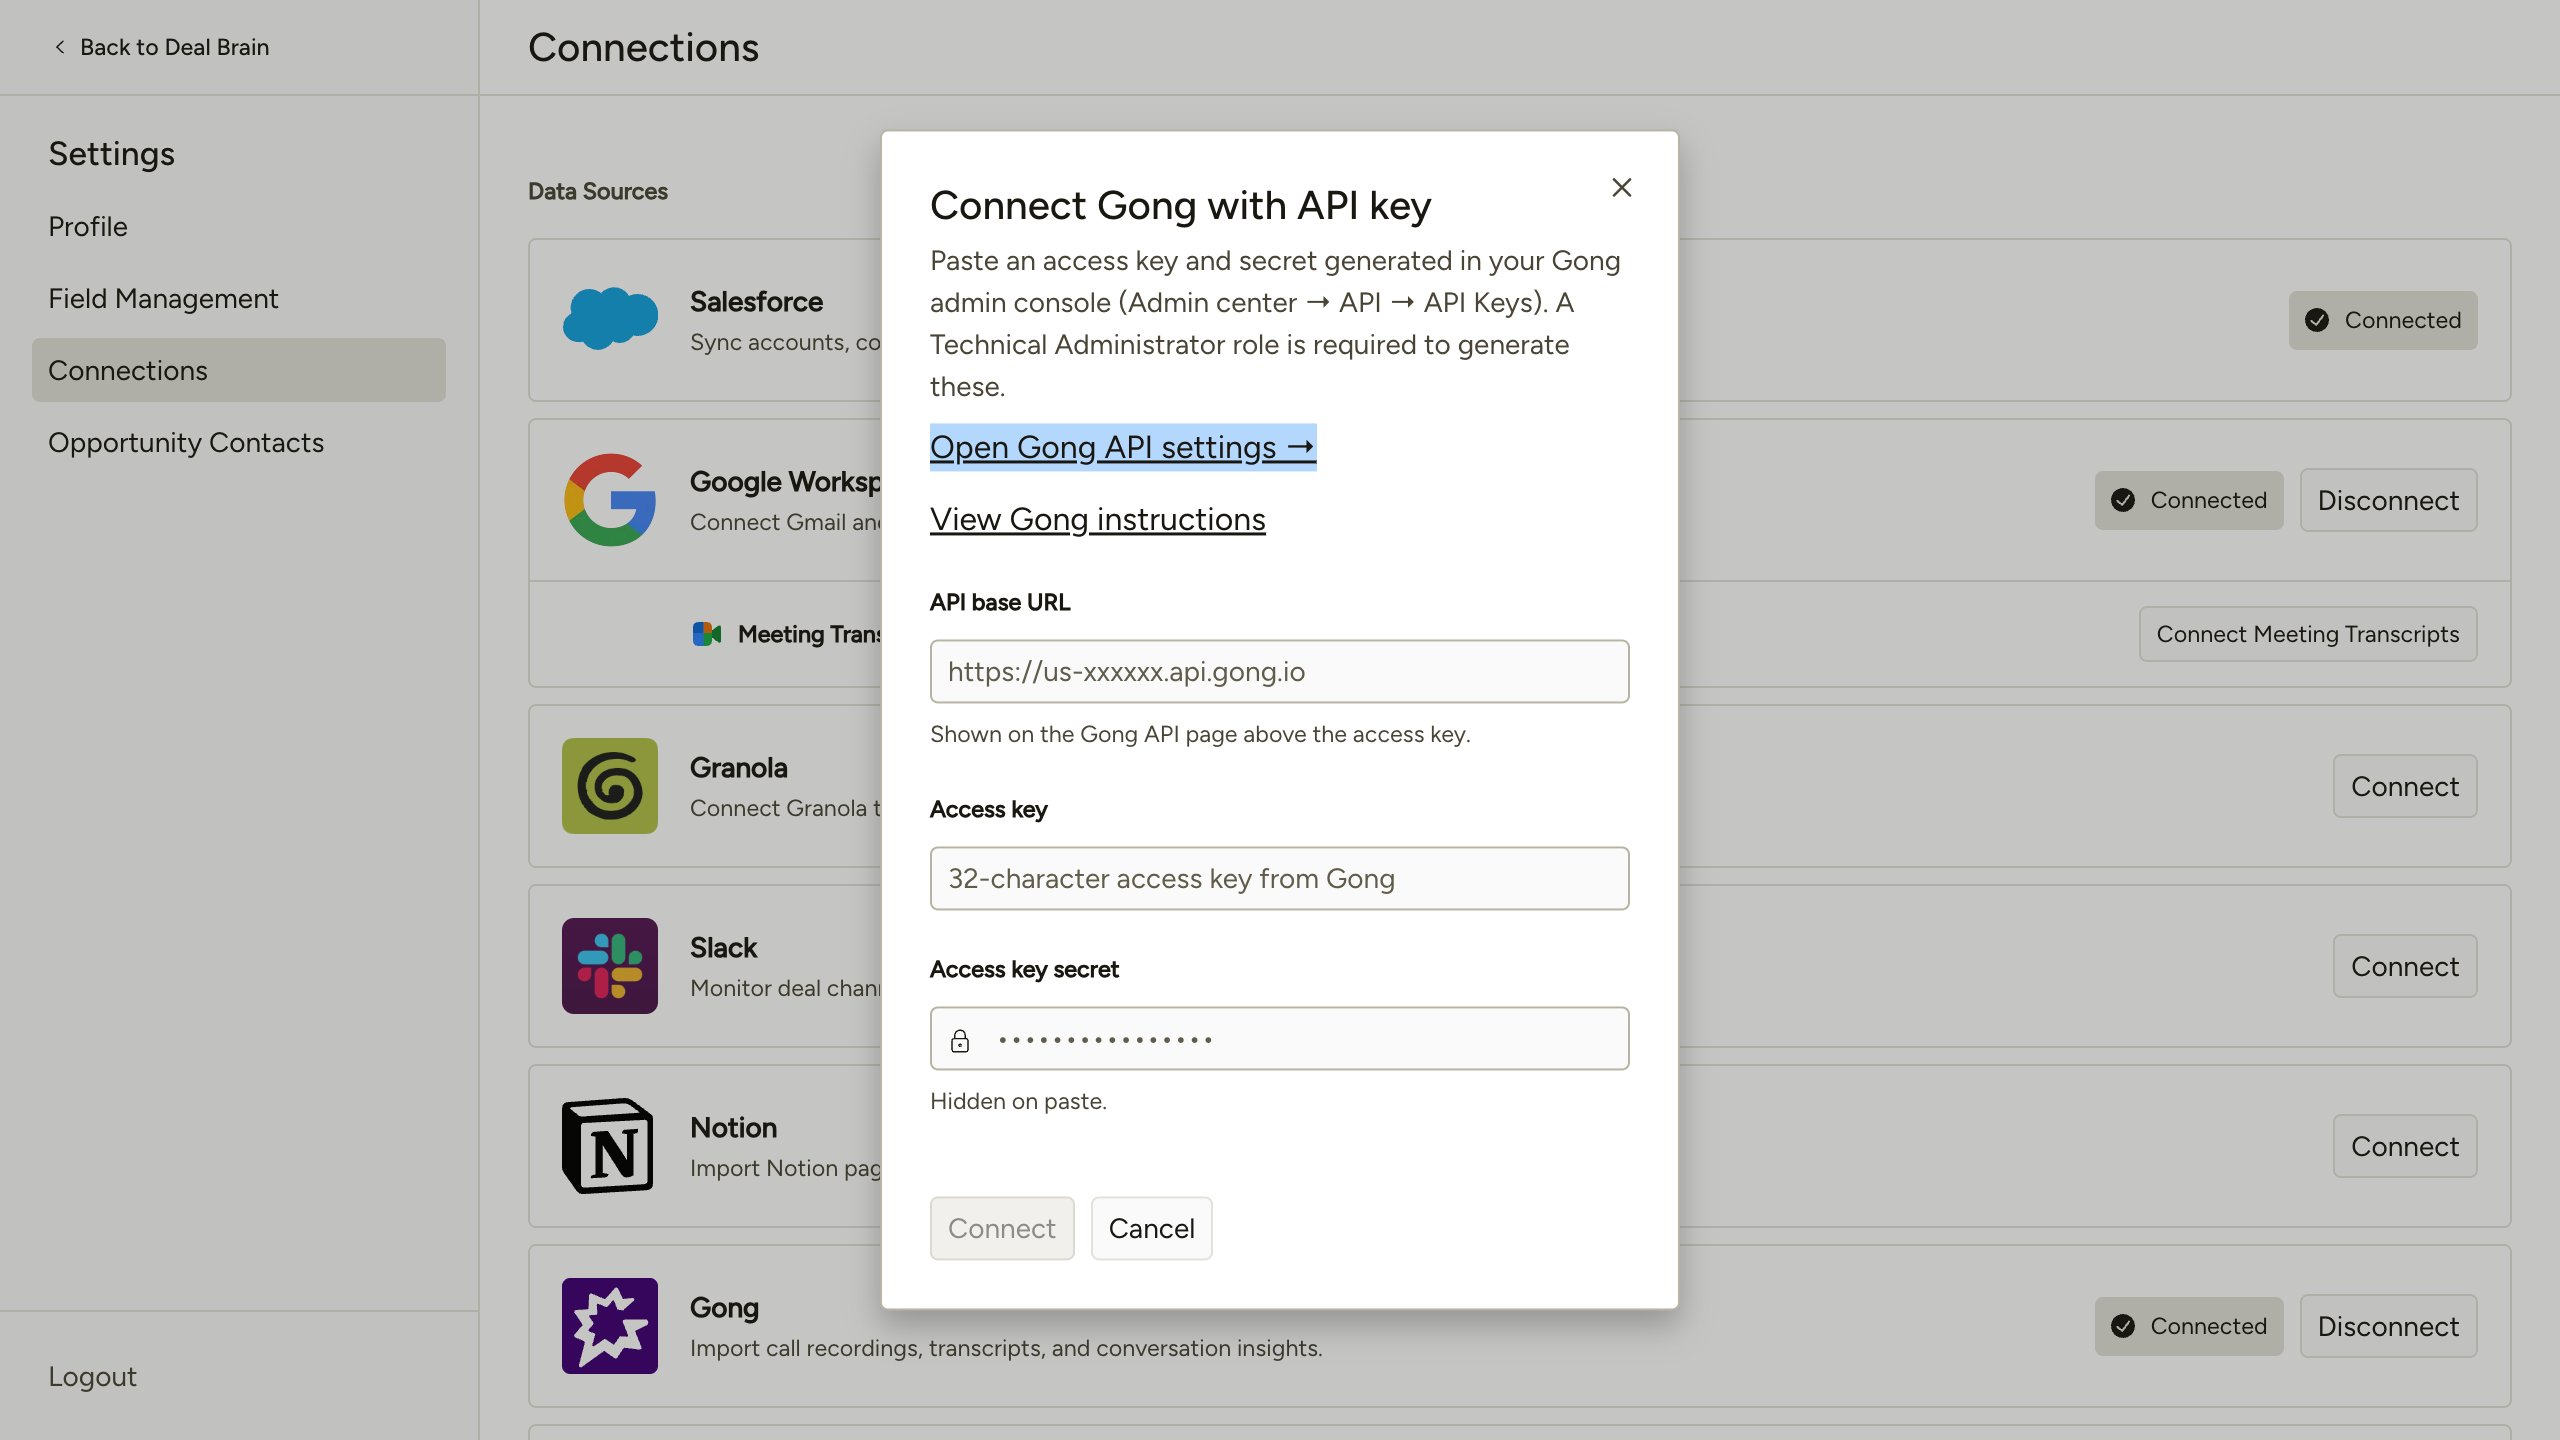Viewport: 2560px width, 1440px height.
Task: Click Connect Meeting Transcripts button
Action: (2308, 634)
